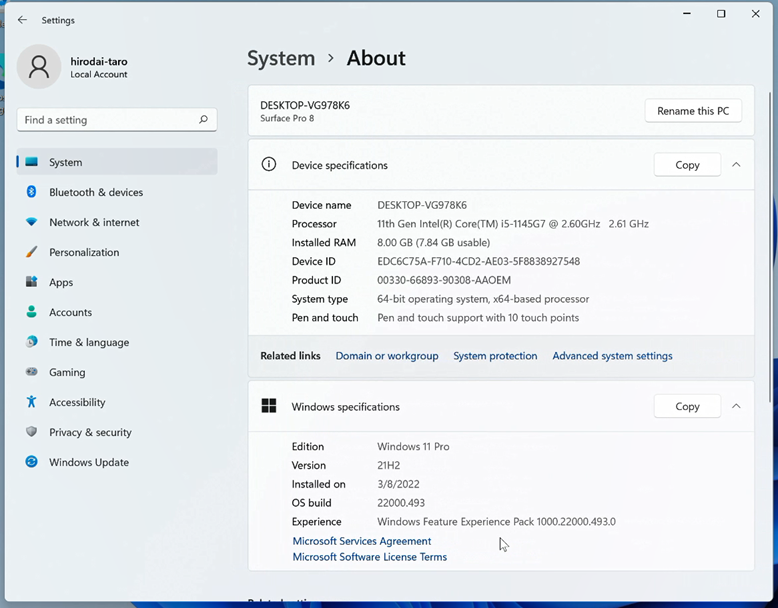
Task: Go to Network & internet settings
Action: [x=117, y=222]
